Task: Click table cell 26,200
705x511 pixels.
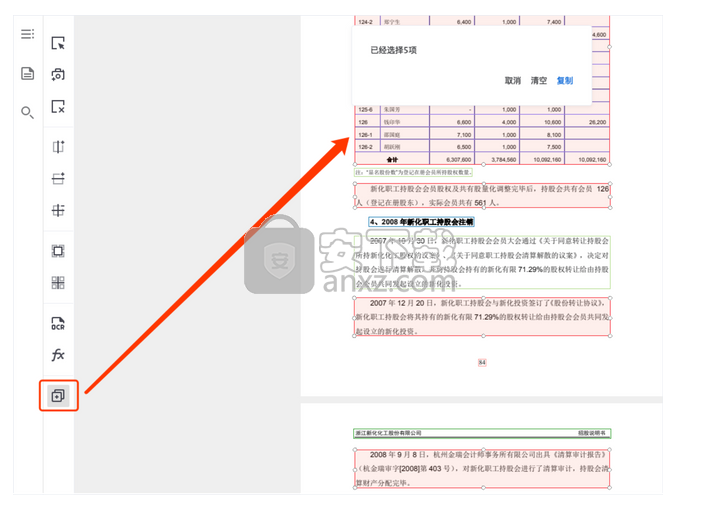Action: (x=598, y=122)
